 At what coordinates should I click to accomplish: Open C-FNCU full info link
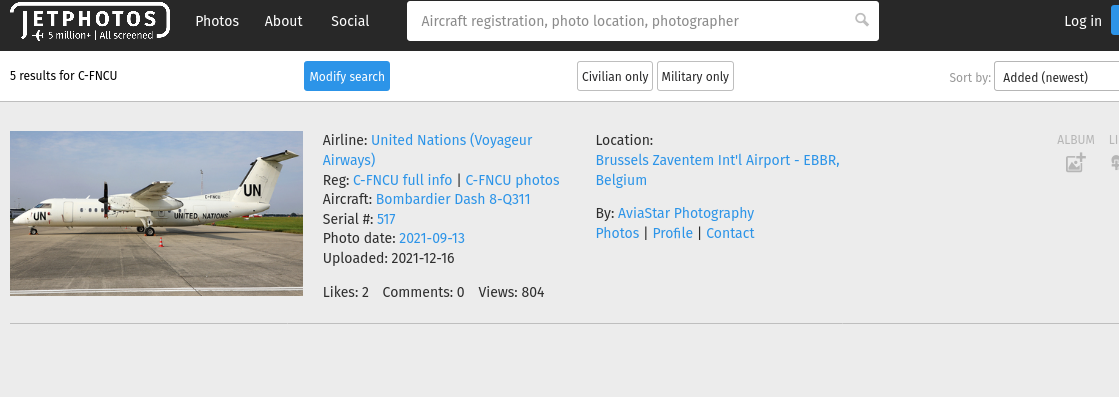[402, 180]
